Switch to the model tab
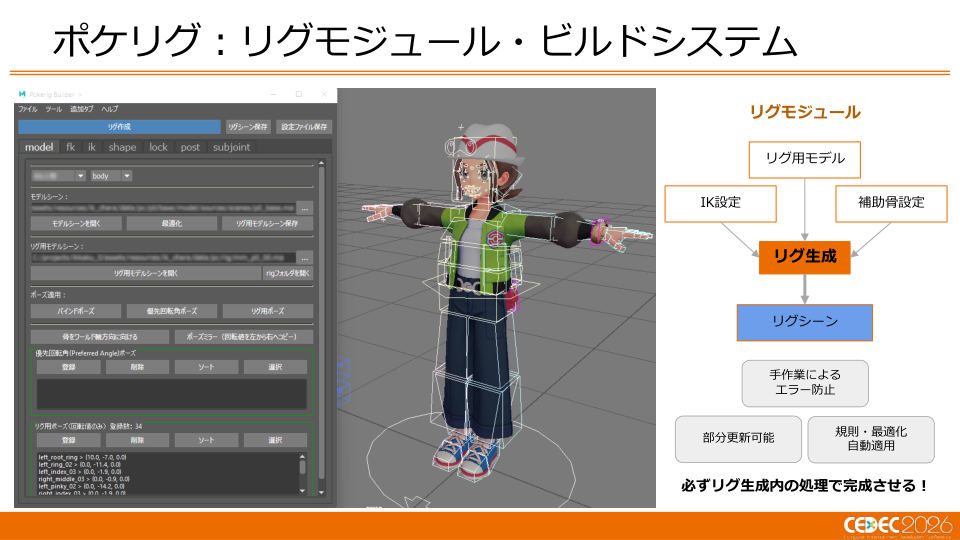Image resolution: width=960 pixels, height=540 pixels. pyautogui.click(x=39, y=147)
